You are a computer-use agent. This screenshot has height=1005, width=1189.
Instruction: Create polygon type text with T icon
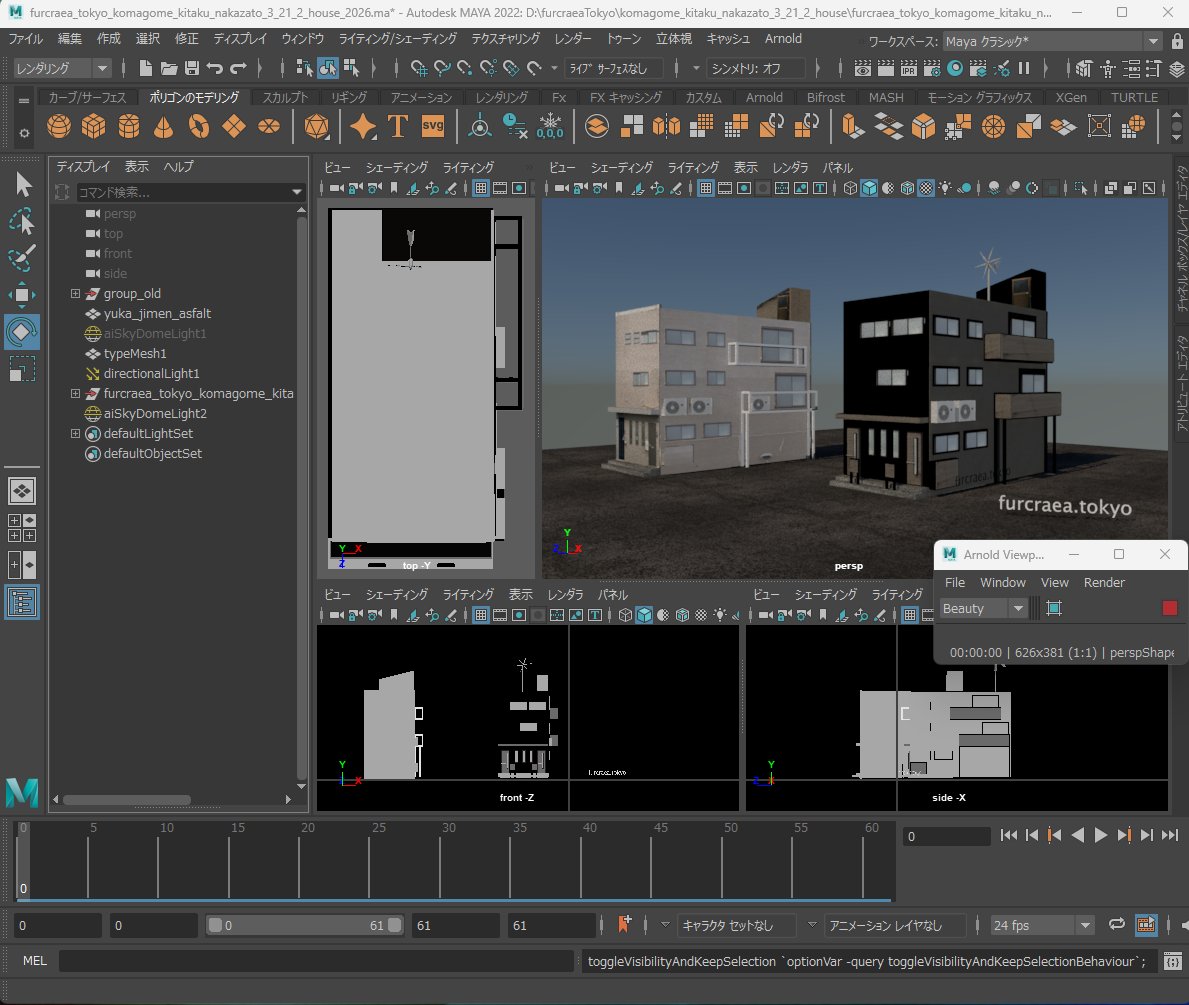(397, 127)
